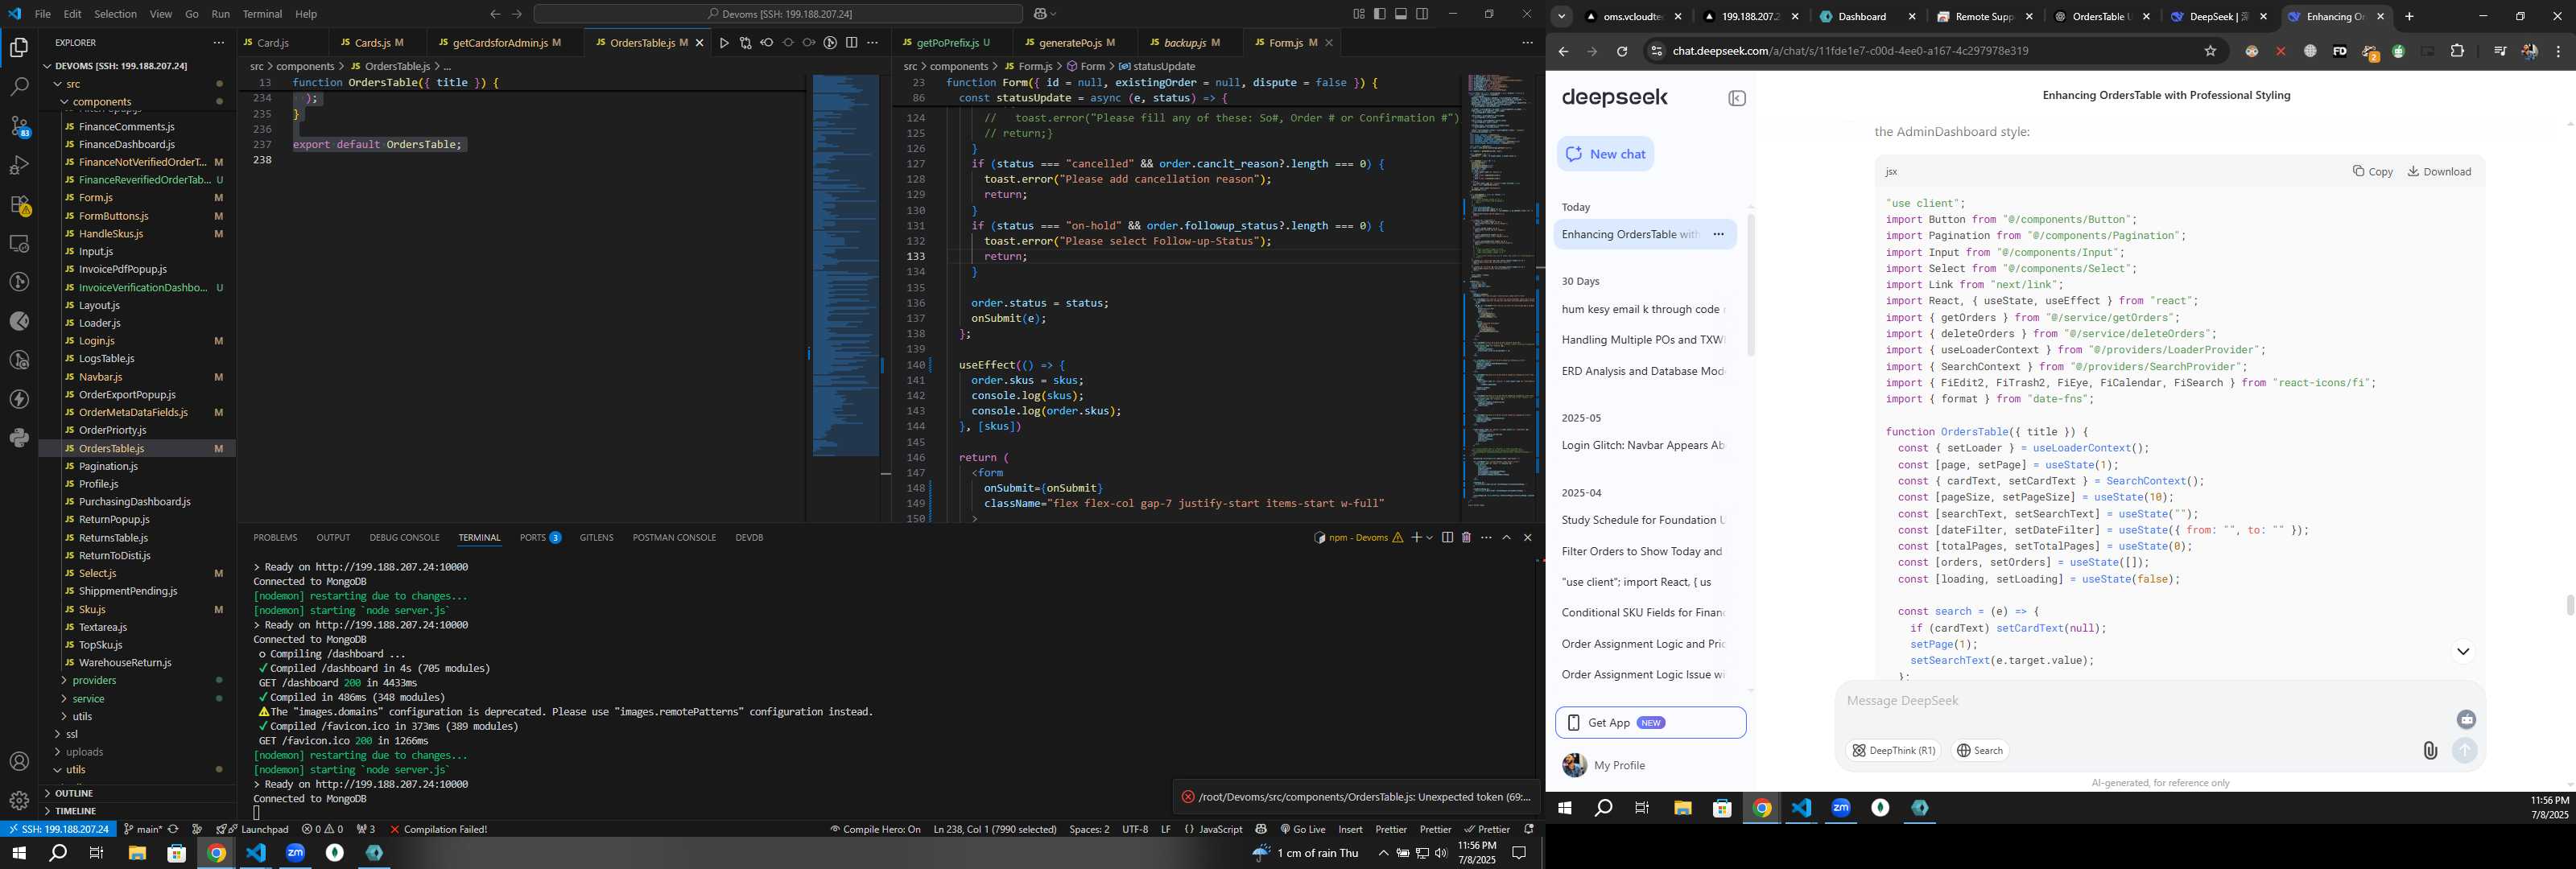This screenshot has width=2576, height=869.
Task: Open Source Control view in activity bar
Action: tap(19, 126)
